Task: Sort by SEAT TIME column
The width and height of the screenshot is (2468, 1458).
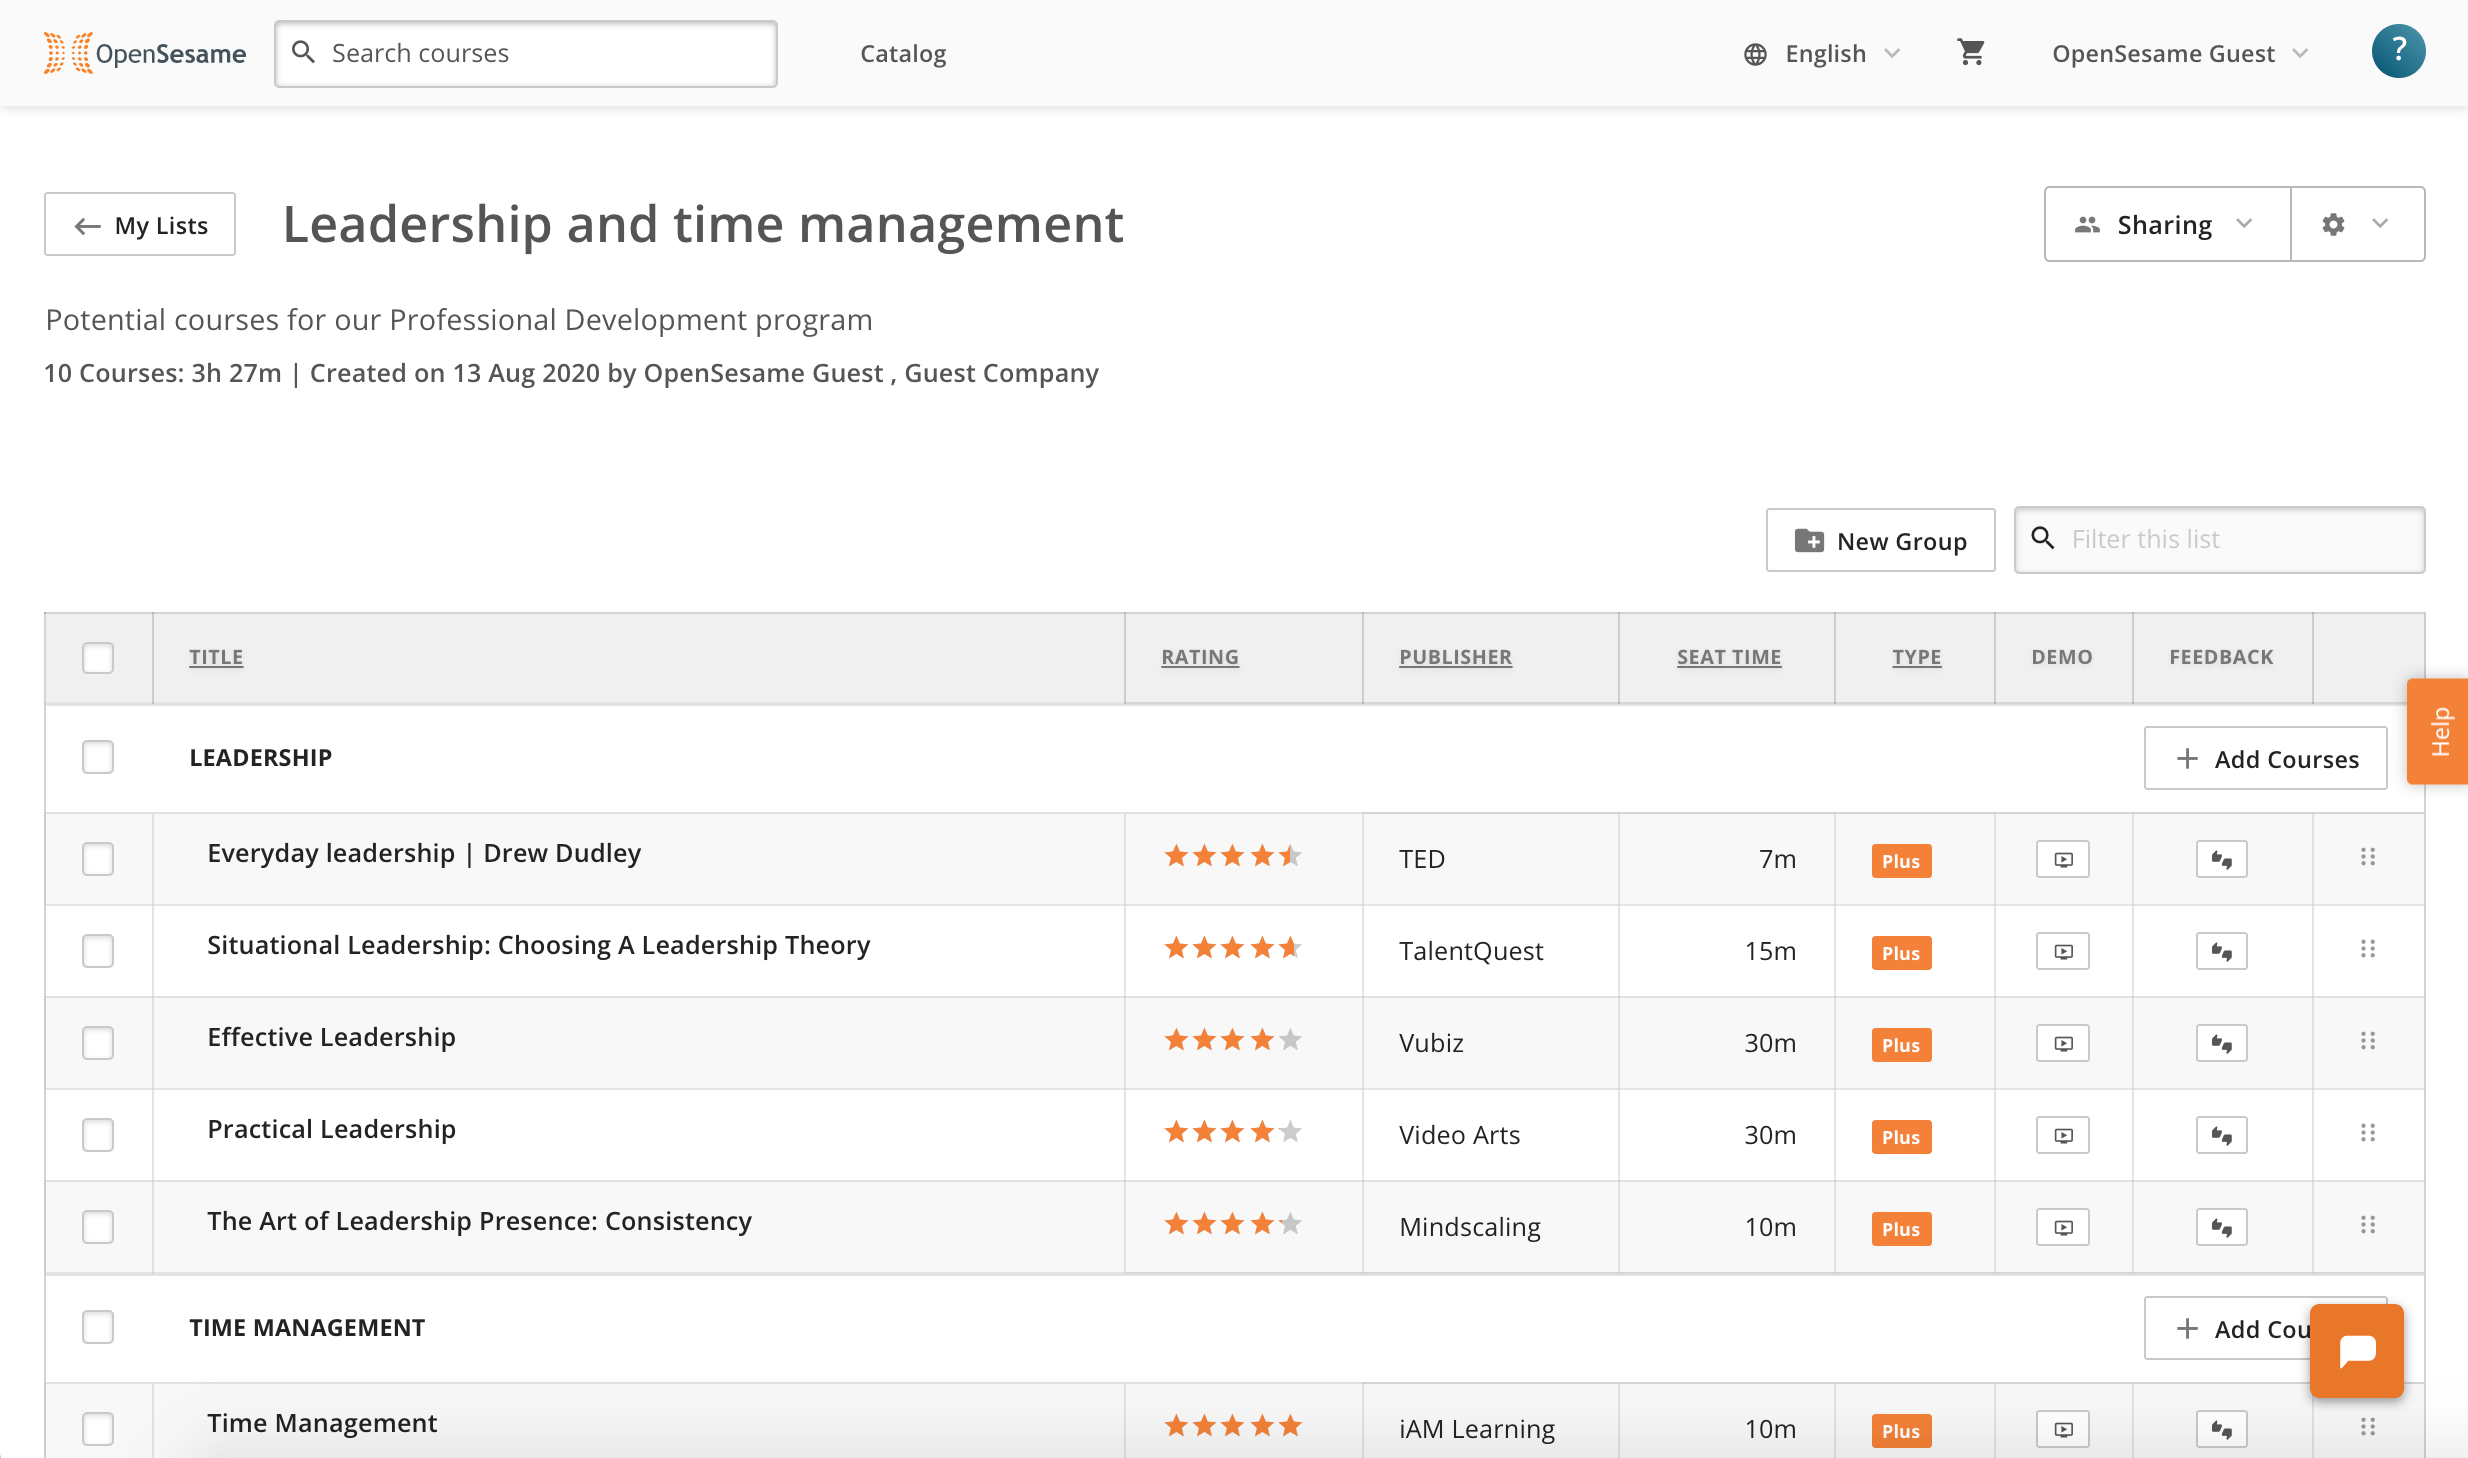Action: (1729, 657)
